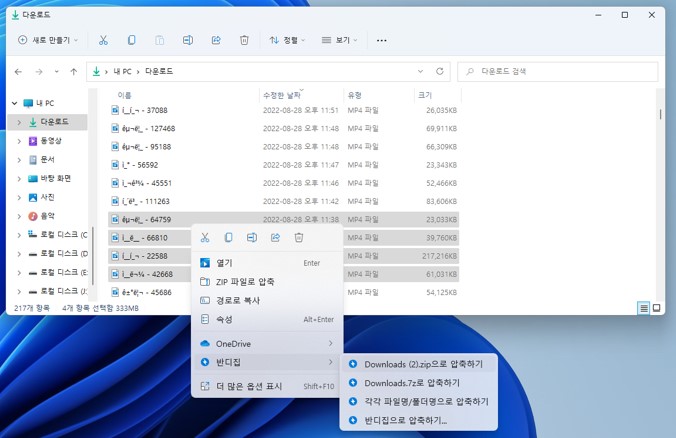Click the Cut icon in the context menu
Viewport: 676px width, 438px height.
(205, 238)
